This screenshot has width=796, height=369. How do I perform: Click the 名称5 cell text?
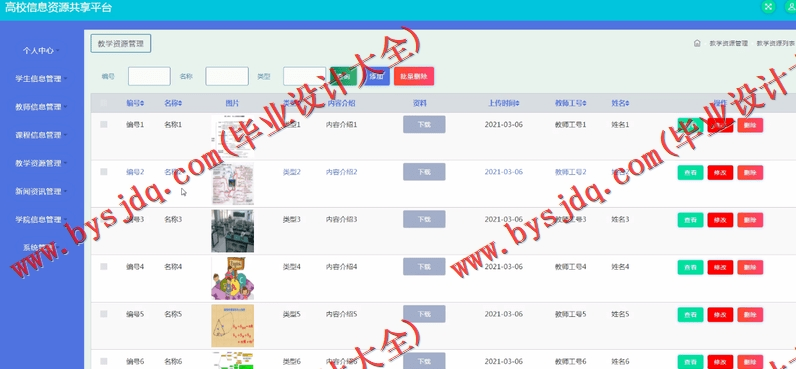[x=173, y=314]
